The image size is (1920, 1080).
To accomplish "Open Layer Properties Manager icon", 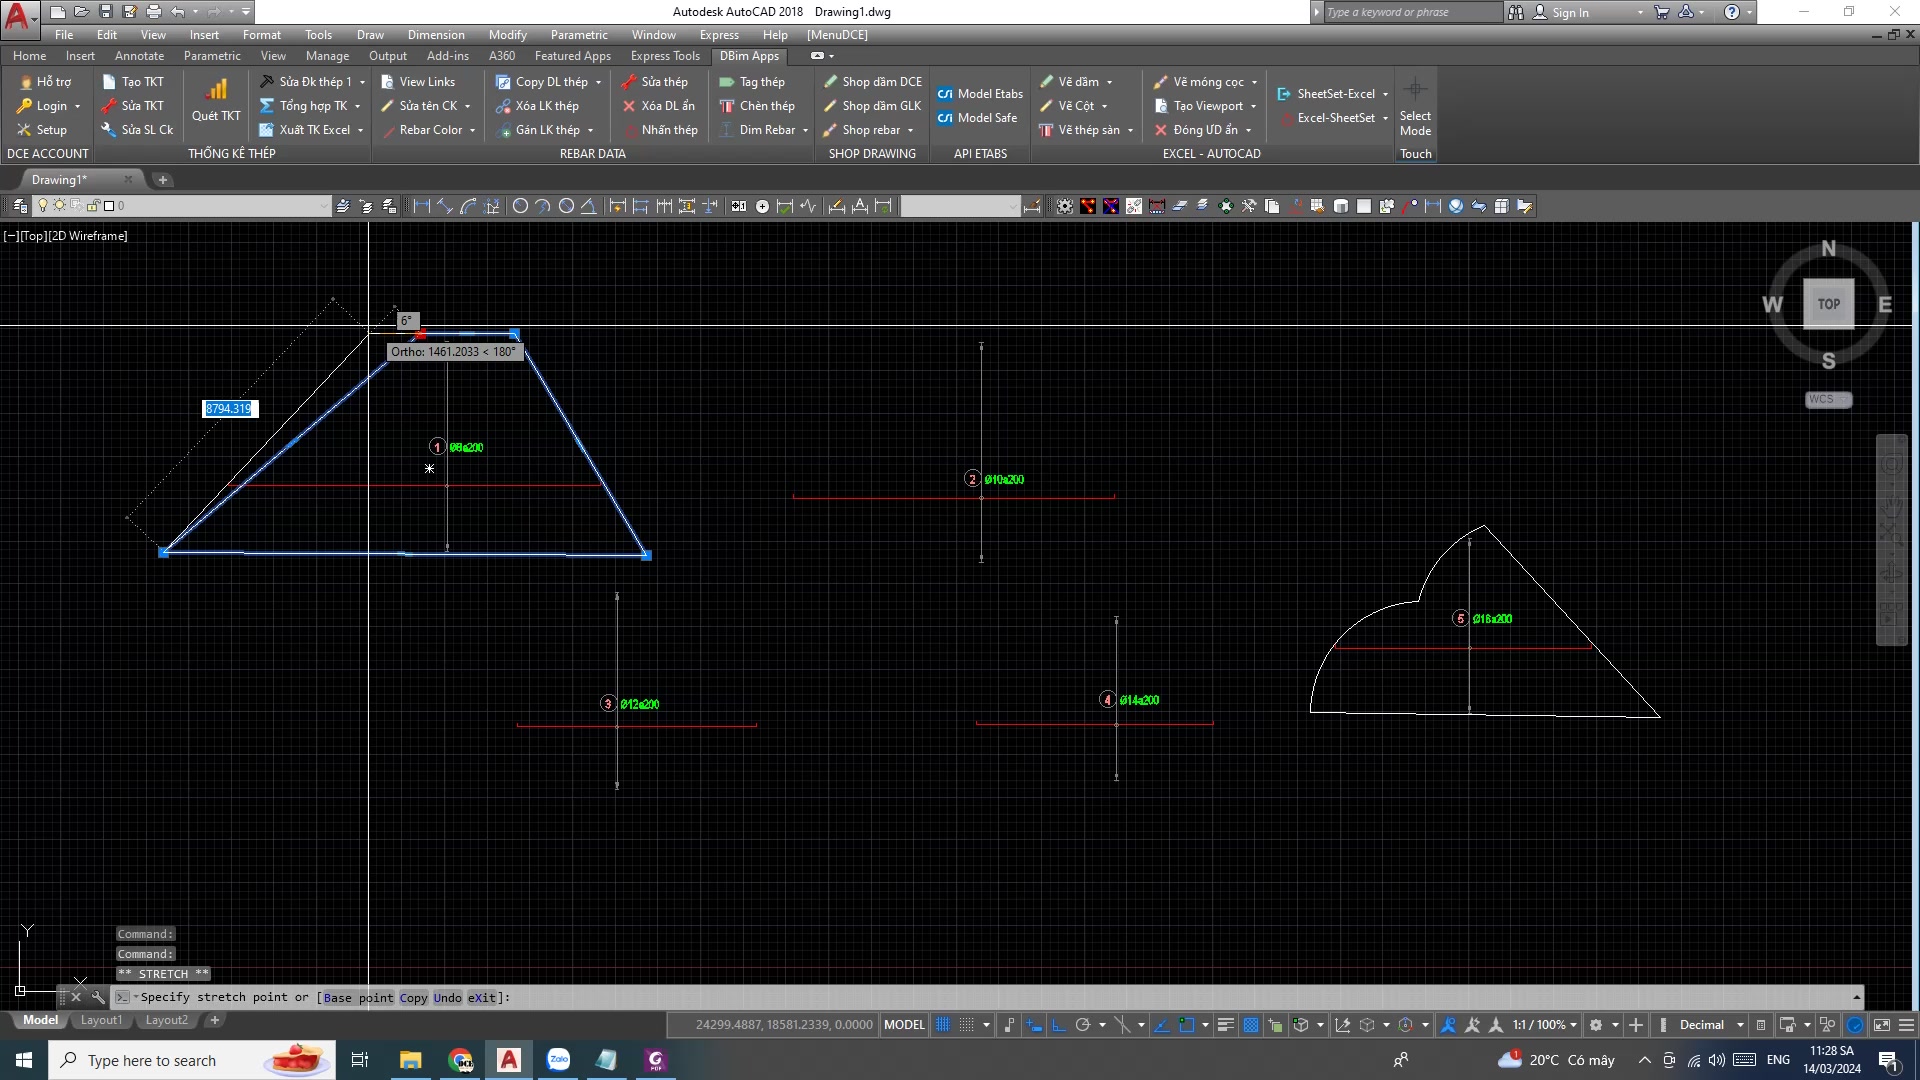I will (19, 206).
